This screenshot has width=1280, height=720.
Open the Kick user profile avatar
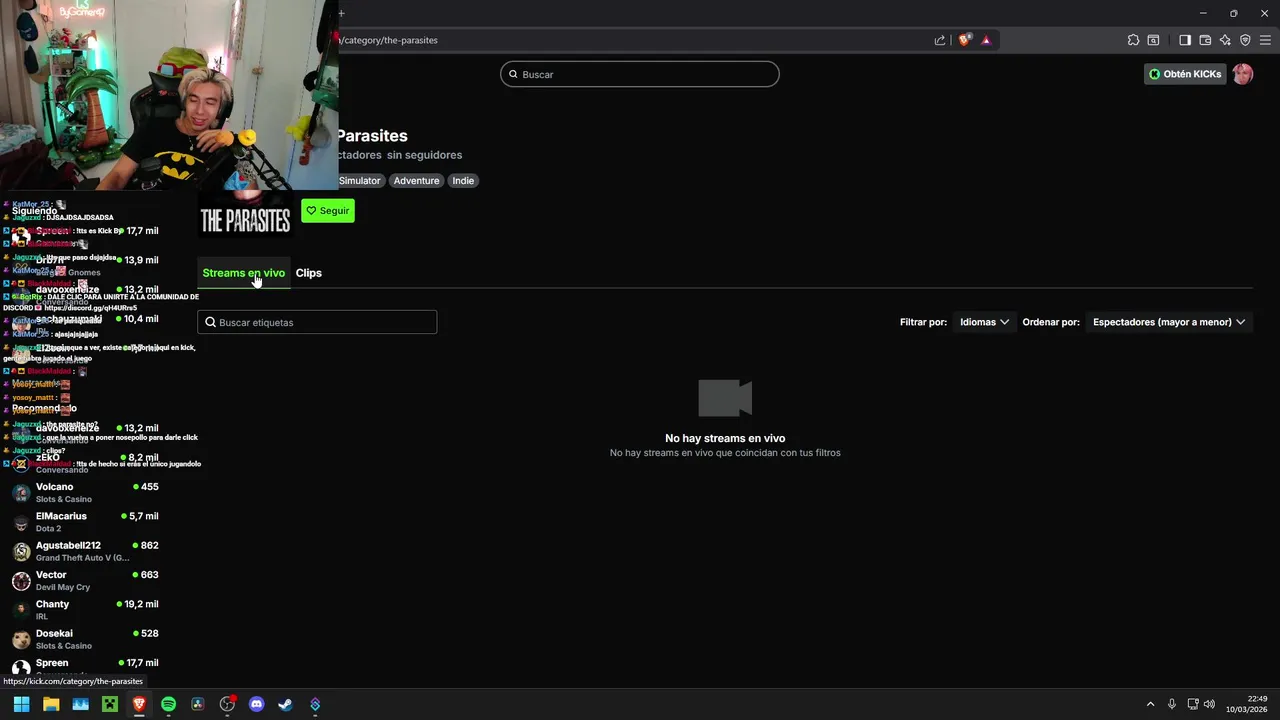pos(1242,74)
